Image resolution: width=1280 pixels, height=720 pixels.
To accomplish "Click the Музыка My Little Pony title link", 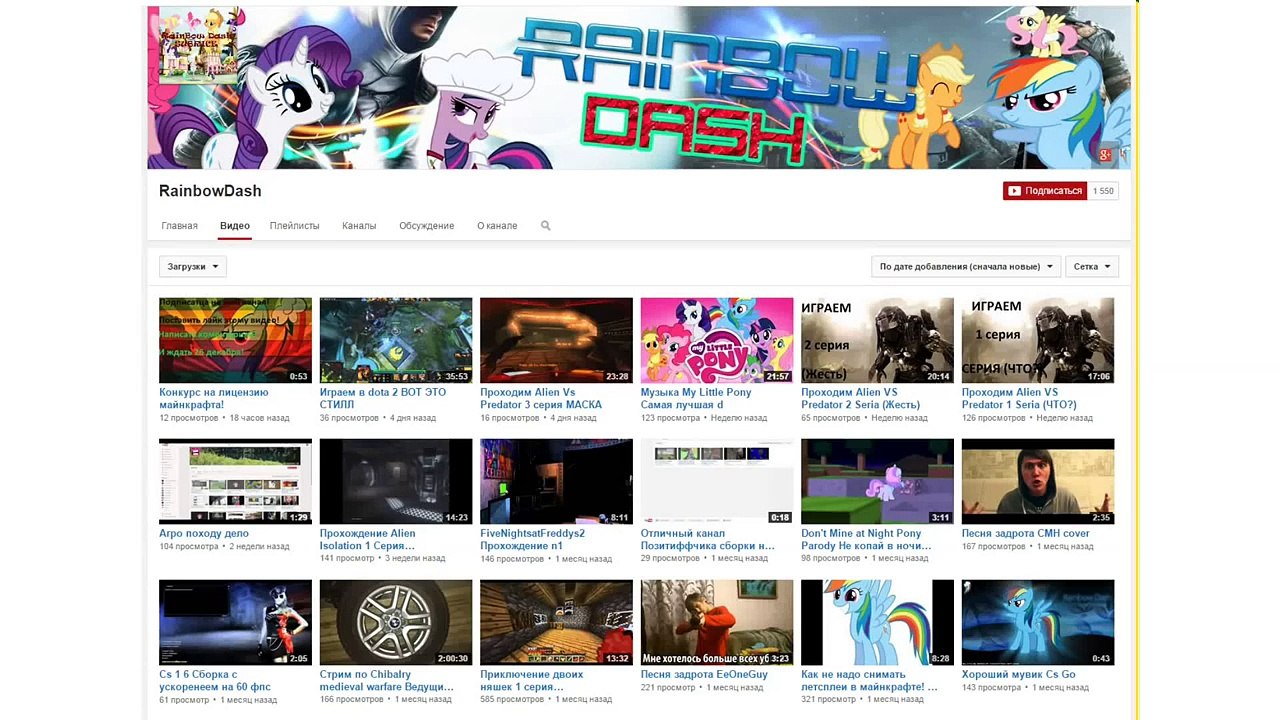I will [696, 399].
